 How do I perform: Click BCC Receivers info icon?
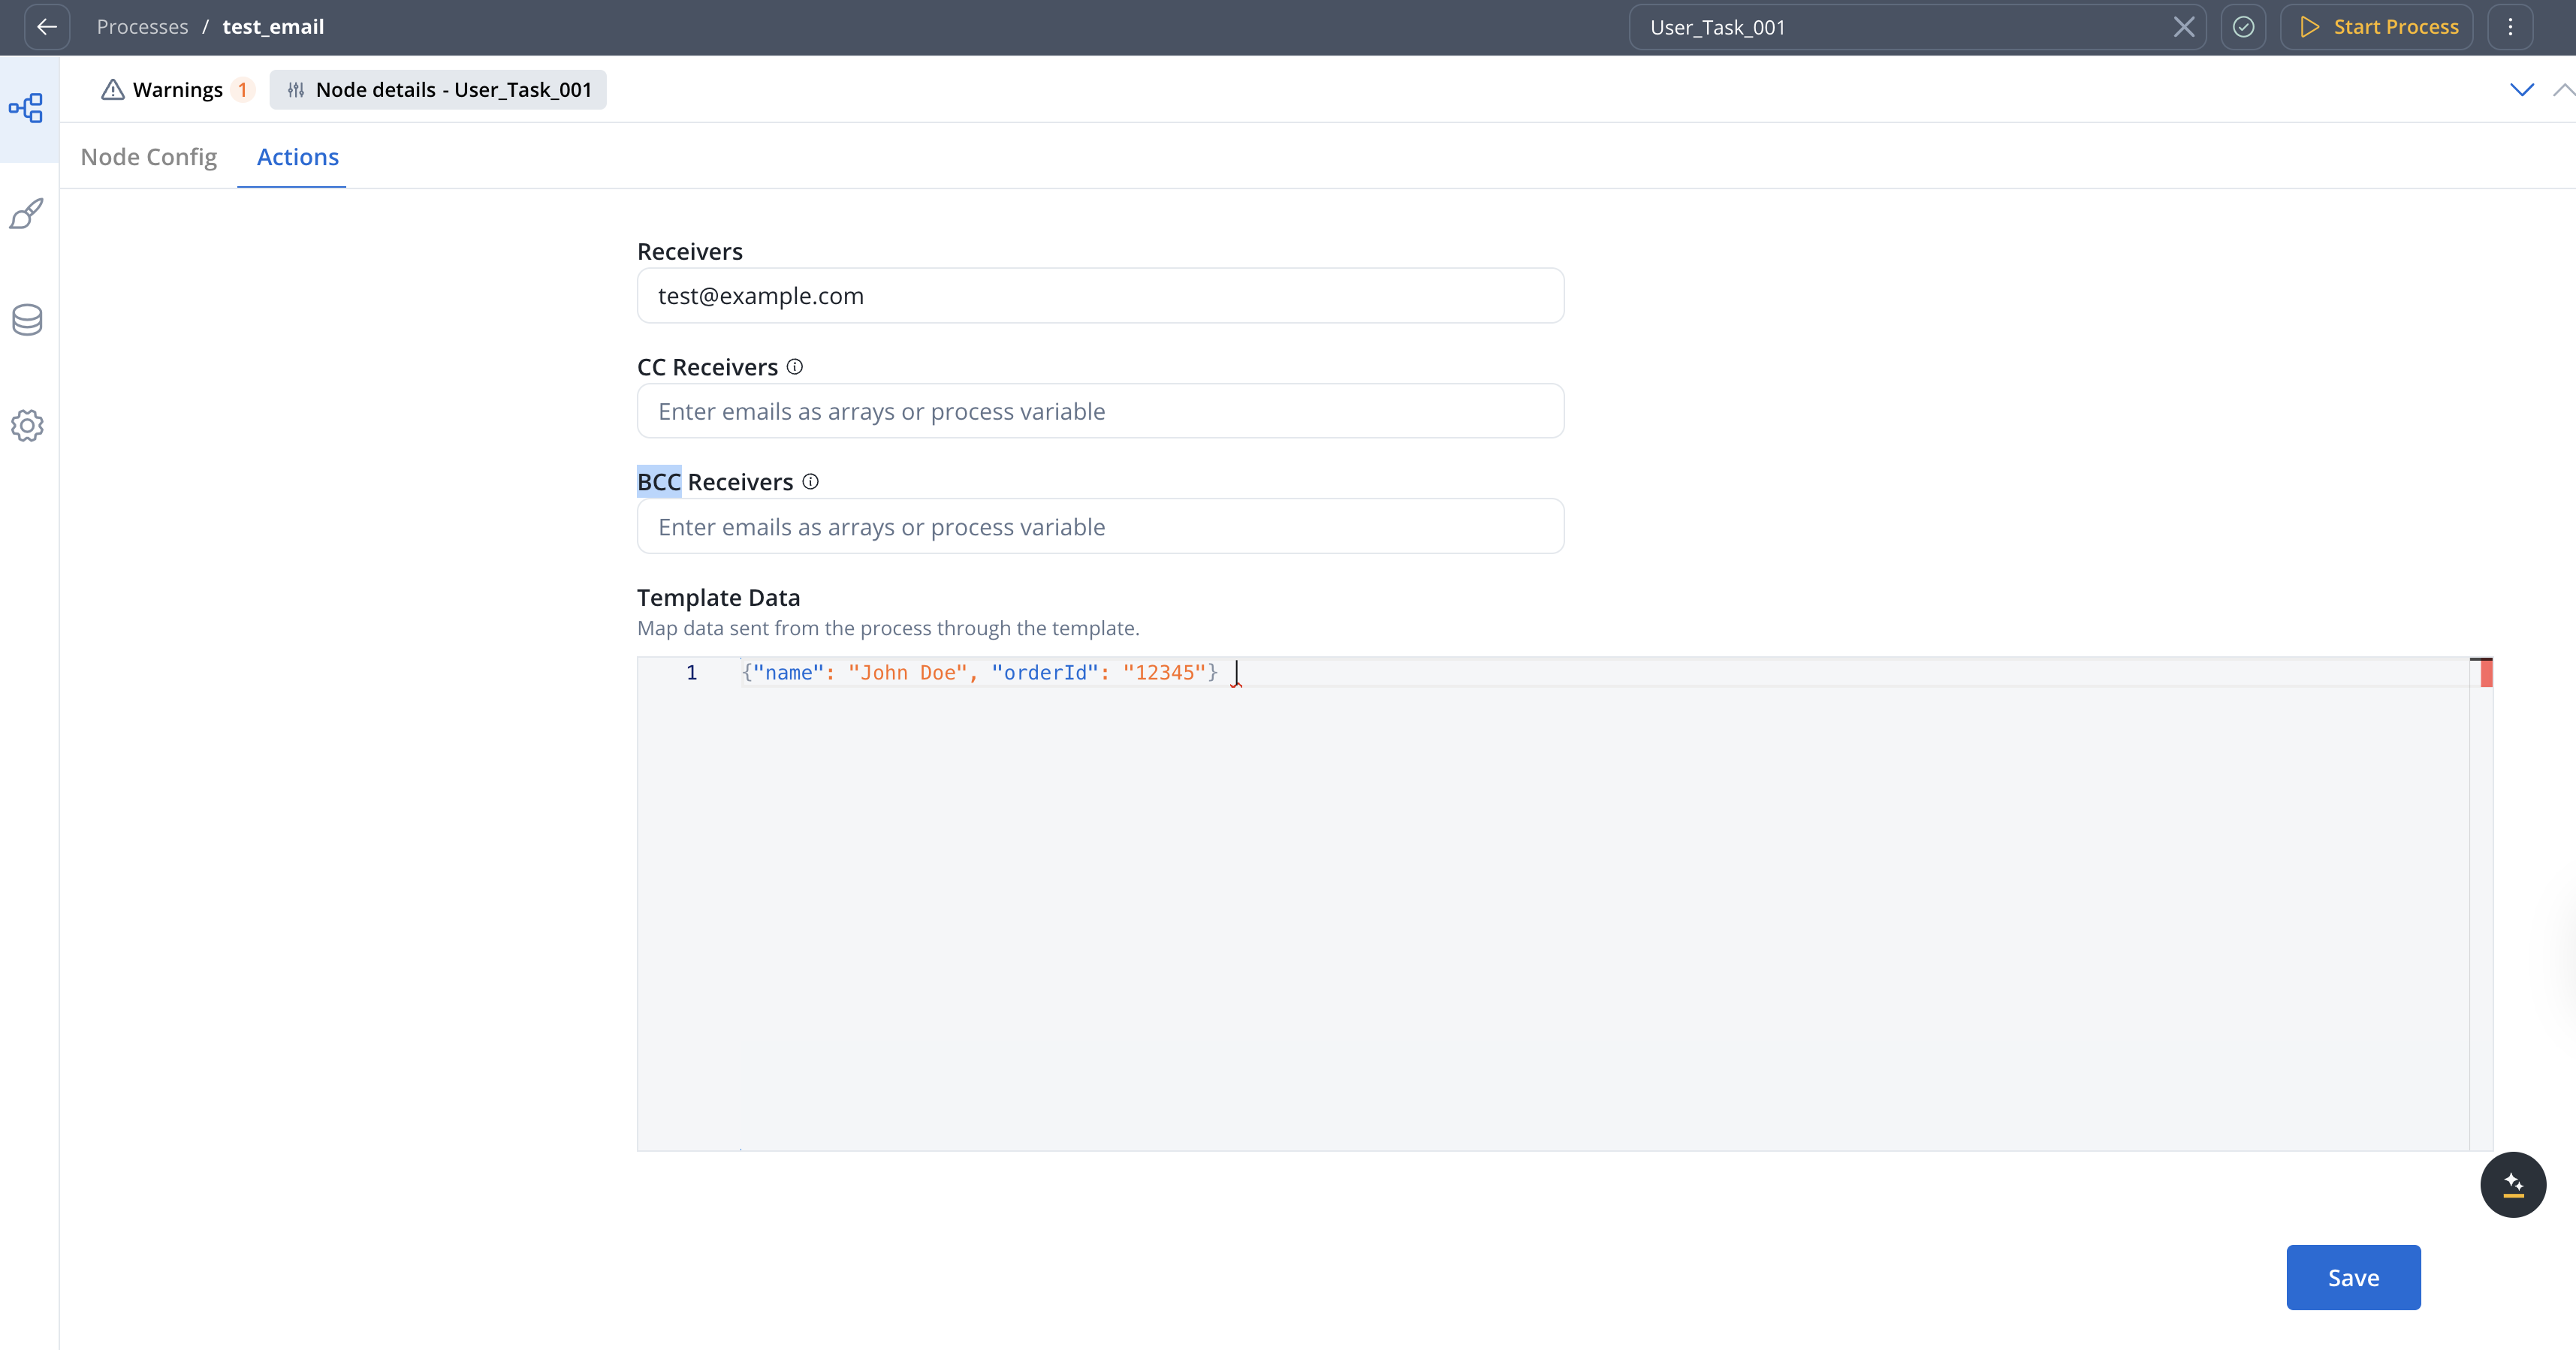pos(811,482)
